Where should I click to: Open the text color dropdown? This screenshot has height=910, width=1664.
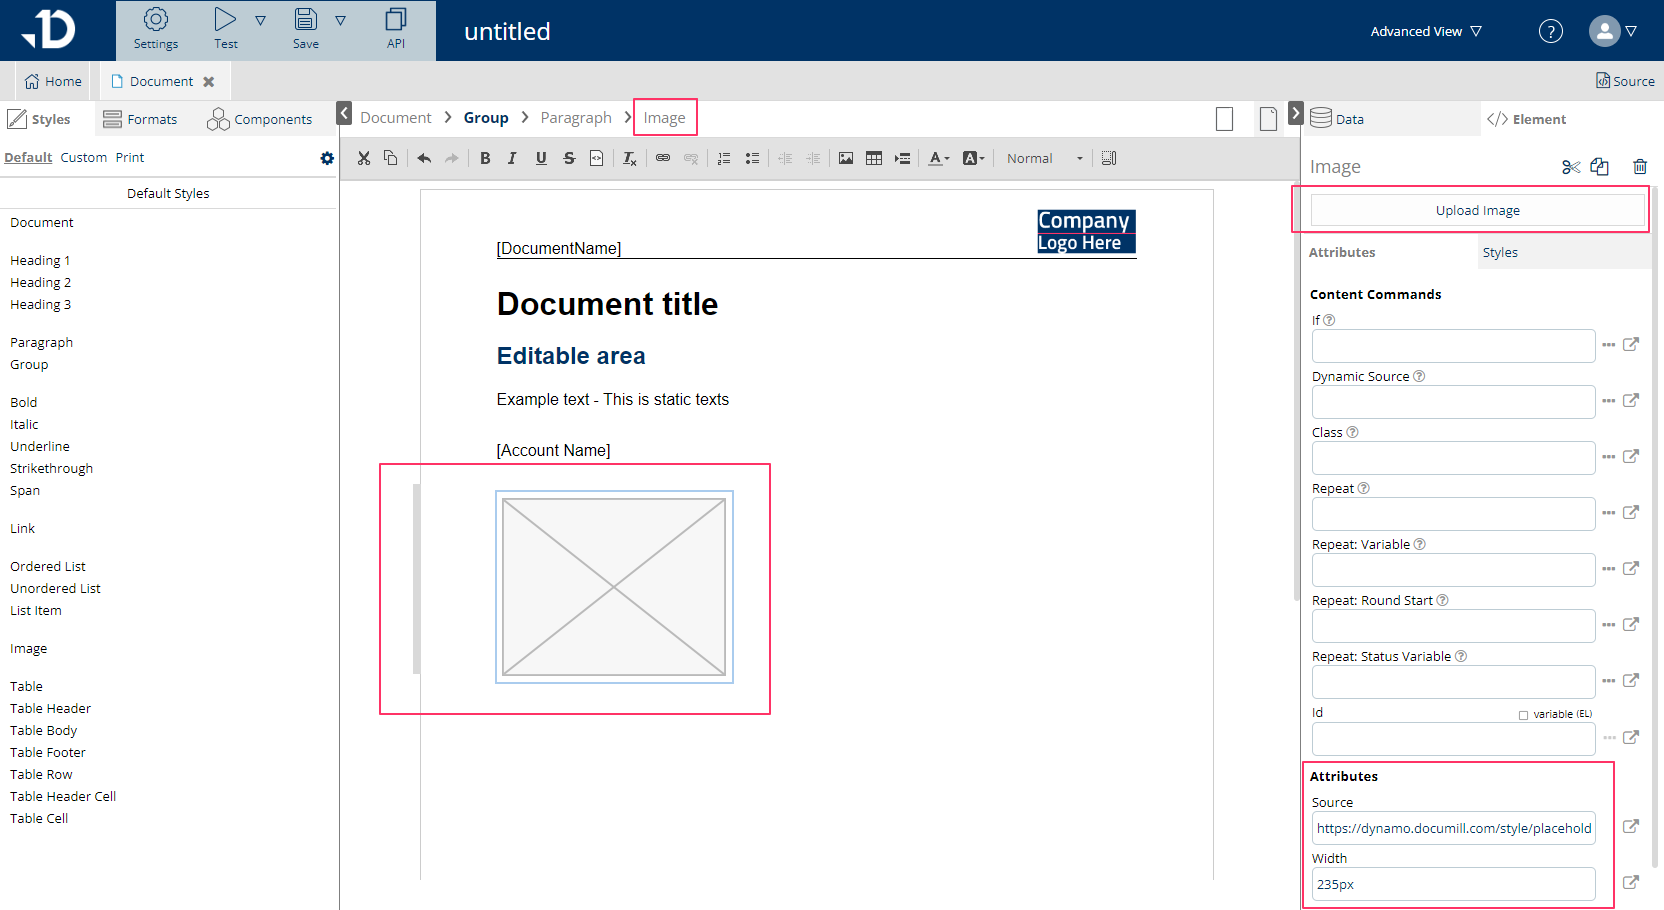(x=939, y=158)
